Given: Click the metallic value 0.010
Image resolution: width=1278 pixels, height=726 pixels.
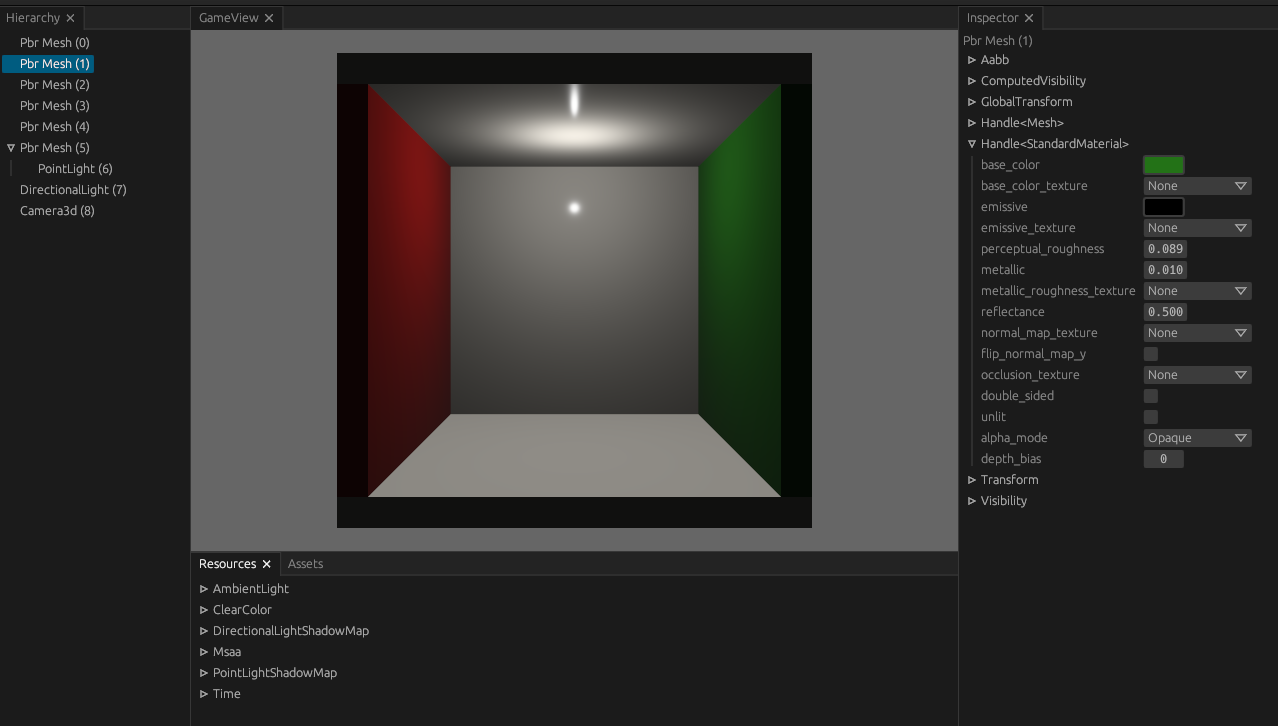Looking at the screenshot, I should pos(1165,270).
